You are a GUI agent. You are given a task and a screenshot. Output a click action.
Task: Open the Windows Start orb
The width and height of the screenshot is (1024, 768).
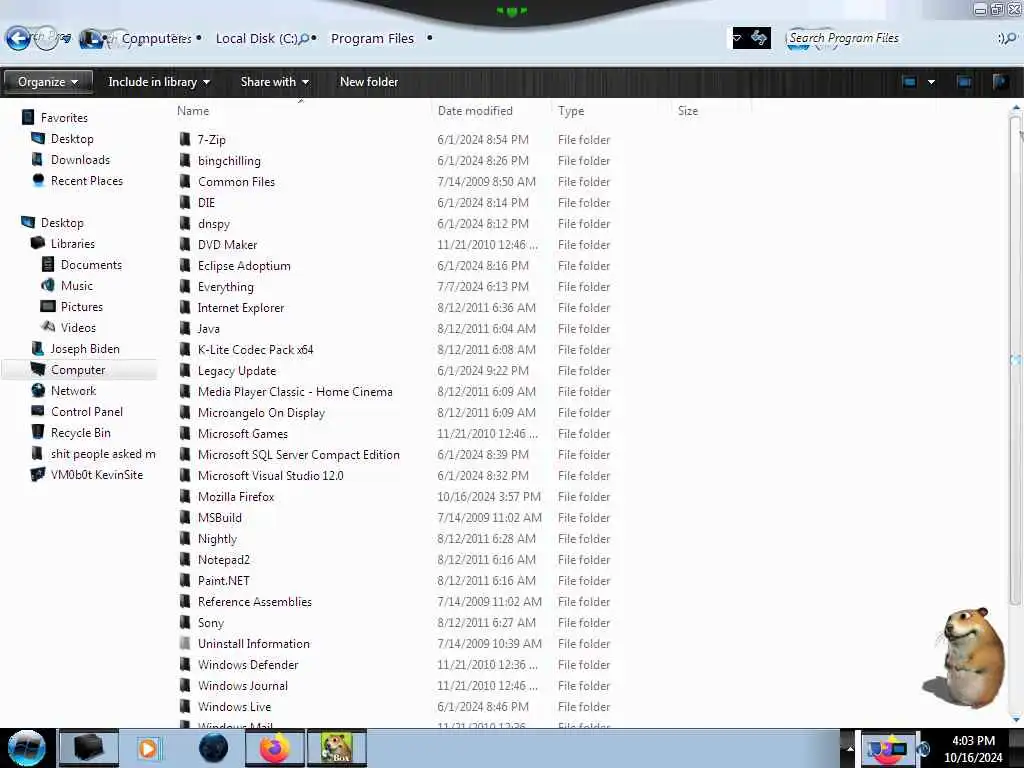pos(26,748)
